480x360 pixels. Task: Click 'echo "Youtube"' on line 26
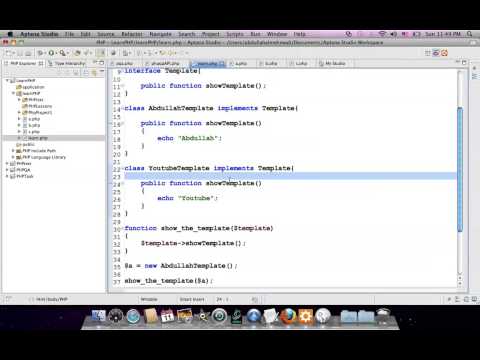pyautogui.click(x=187, y=198)
